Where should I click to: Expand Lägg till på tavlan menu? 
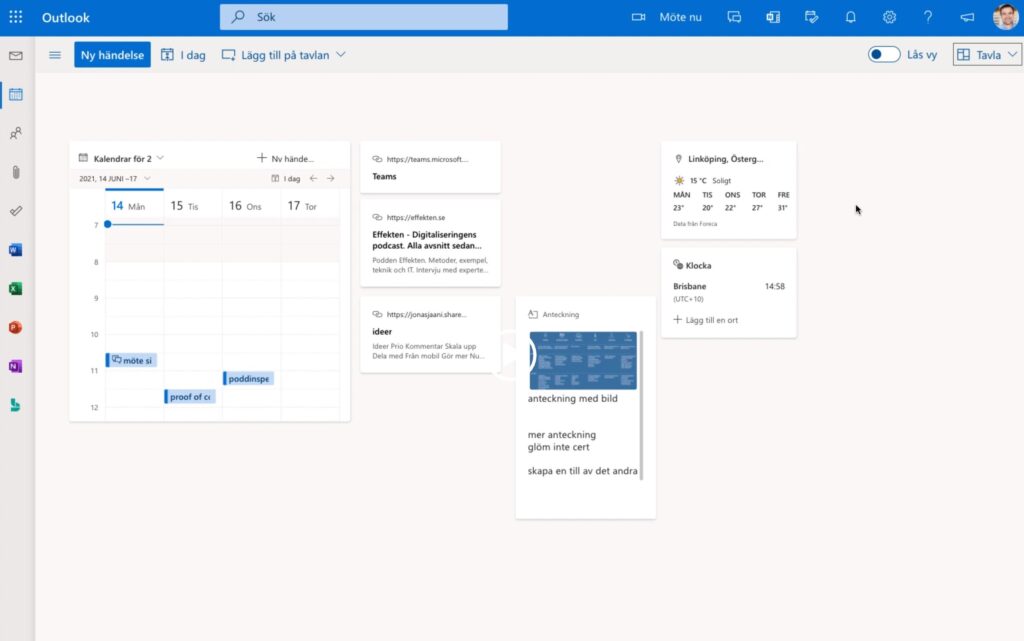[x=284, y=55]
